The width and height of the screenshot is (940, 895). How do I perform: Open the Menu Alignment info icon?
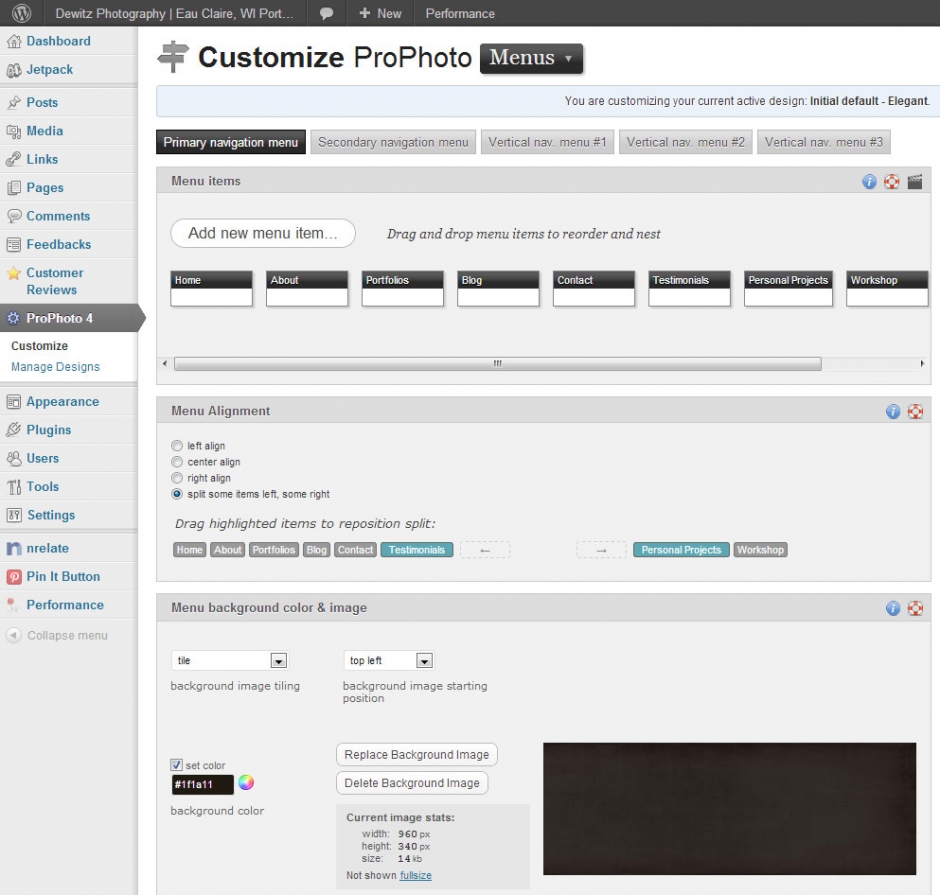(893, 411)
